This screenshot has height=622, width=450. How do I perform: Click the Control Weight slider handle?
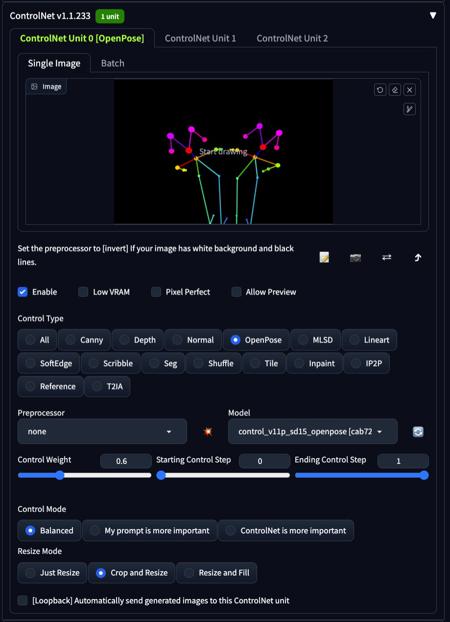(60, 475)
